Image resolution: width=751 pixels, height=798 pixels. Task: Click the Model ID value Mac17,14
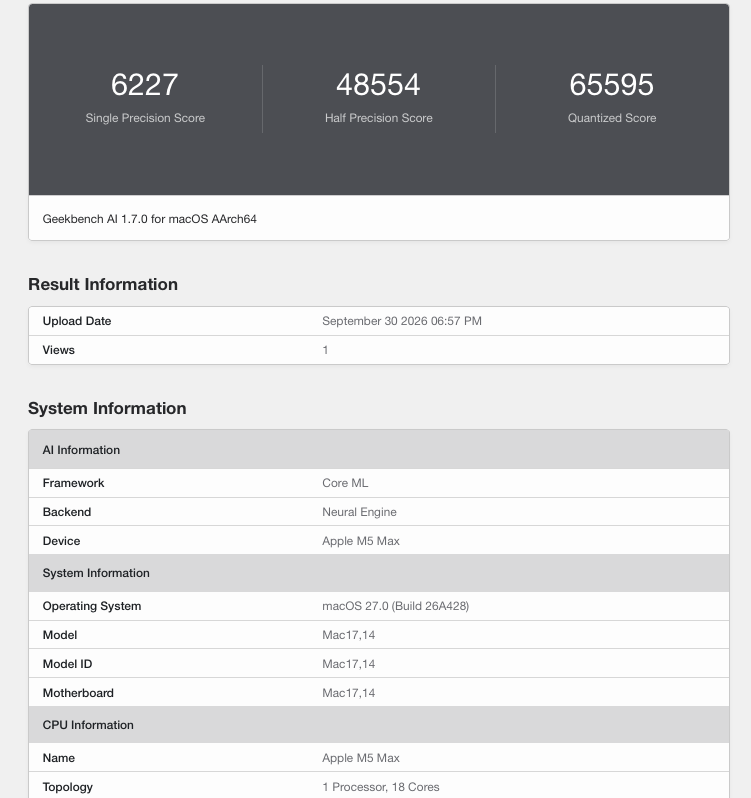(349, 664)
